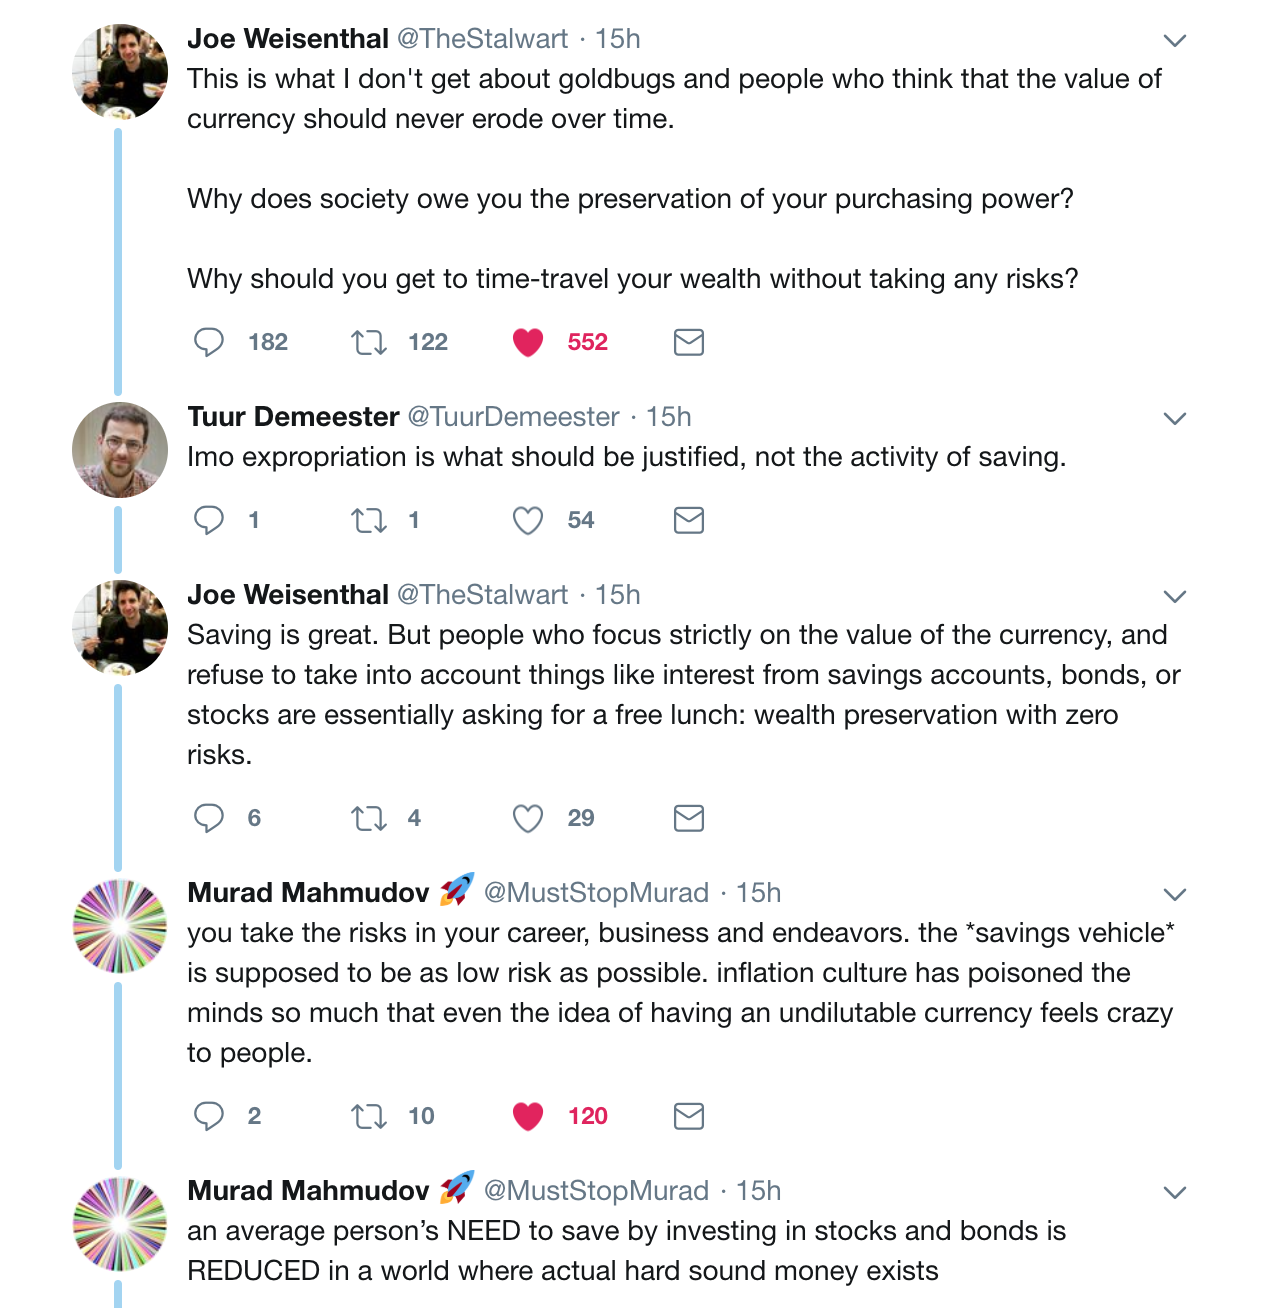Open chevron menu on Murad's last tweet
Viewport: 1264px width, 1308px height.
tap(1175, 1193)
